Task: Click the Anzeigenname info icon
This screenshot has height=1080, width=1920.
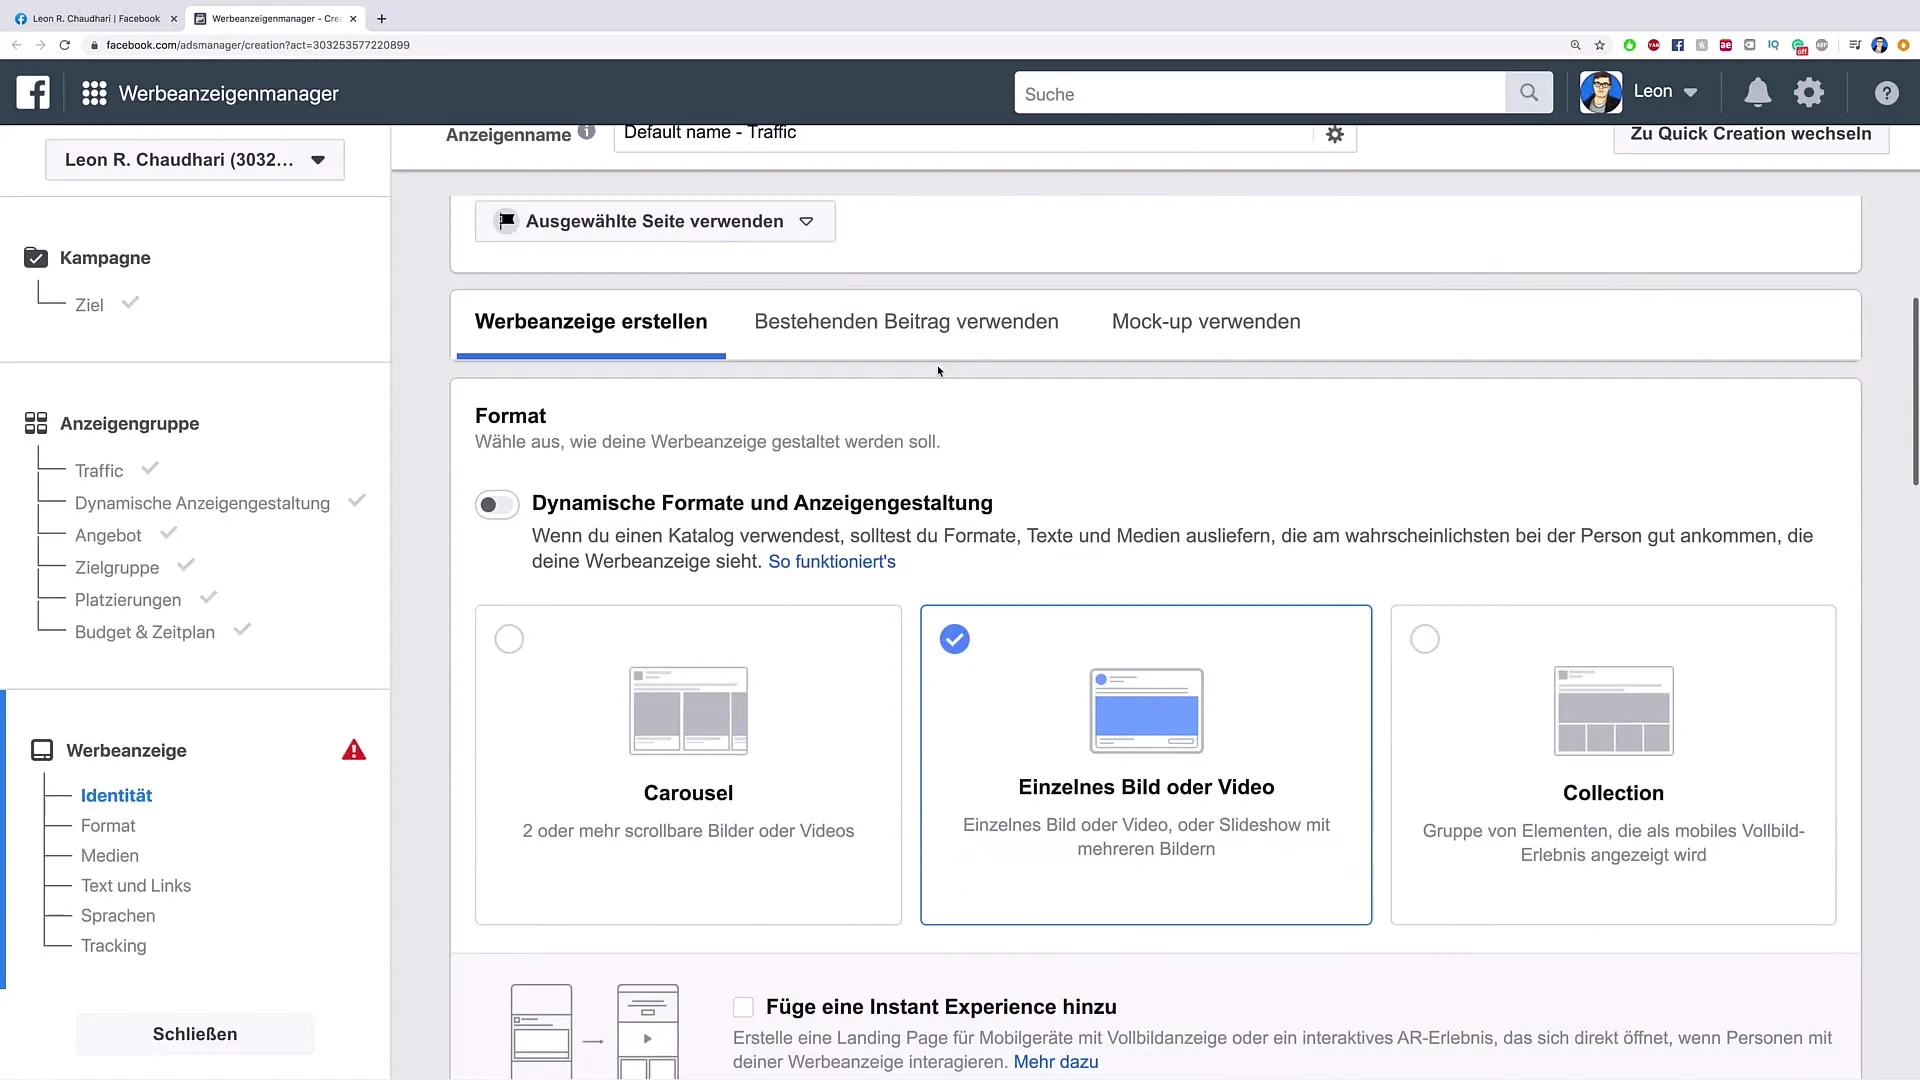Action: (x=587, y=132)
